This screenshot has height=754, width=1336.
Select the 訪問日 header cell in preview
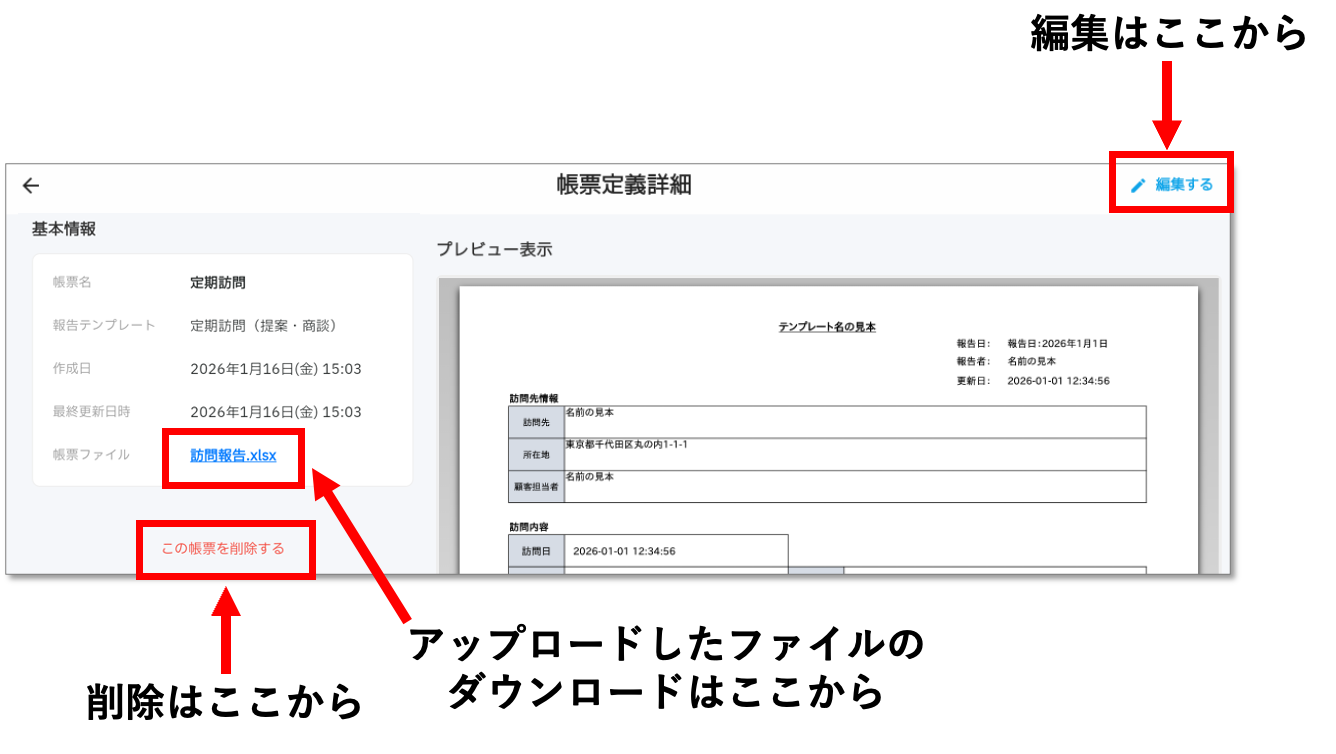point(536,550)
